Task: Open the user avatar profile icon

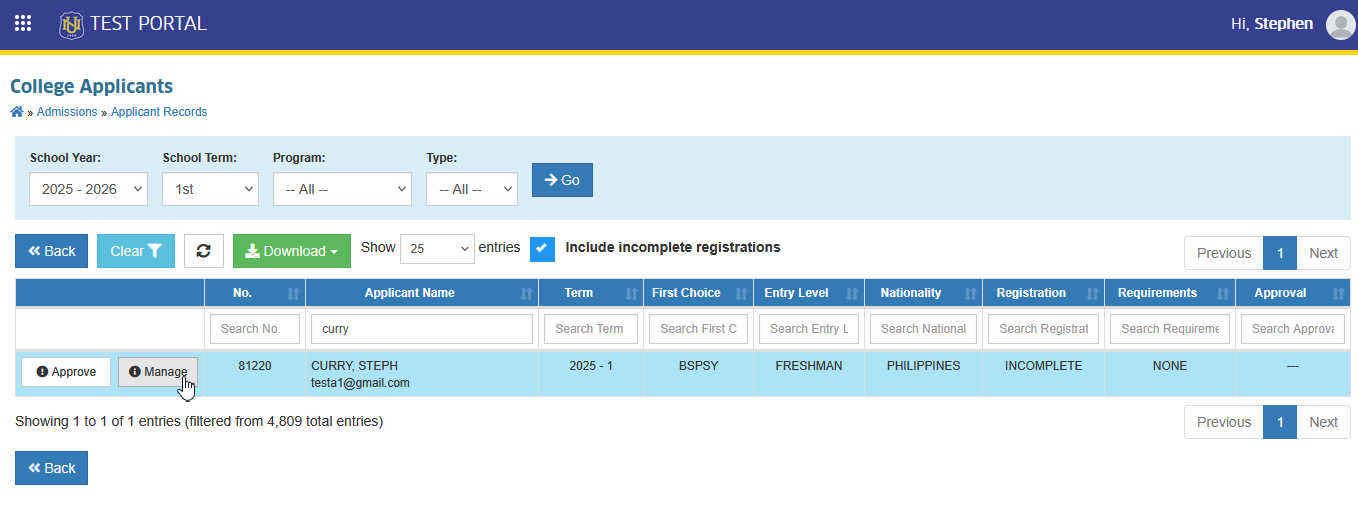Action: tap(1339, 24)
